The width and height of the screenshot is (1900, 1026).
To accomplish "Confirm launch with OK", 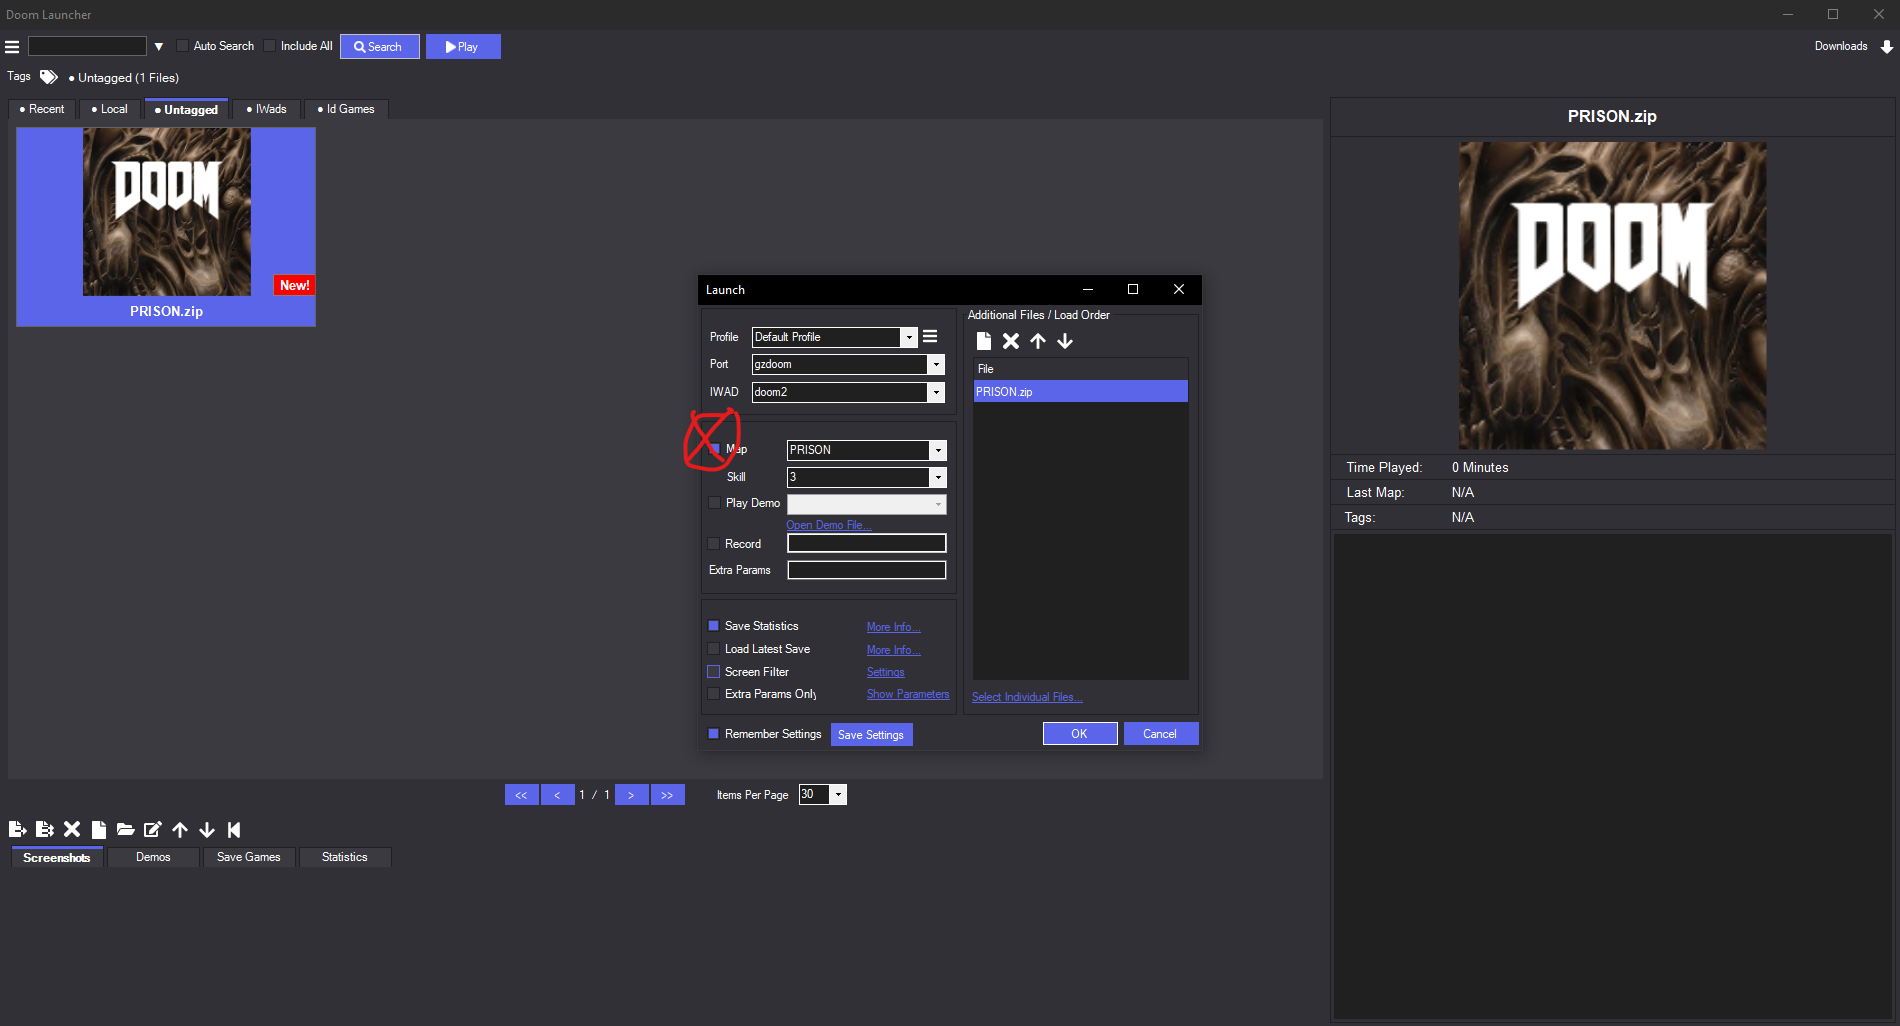I will (1080, 734).
